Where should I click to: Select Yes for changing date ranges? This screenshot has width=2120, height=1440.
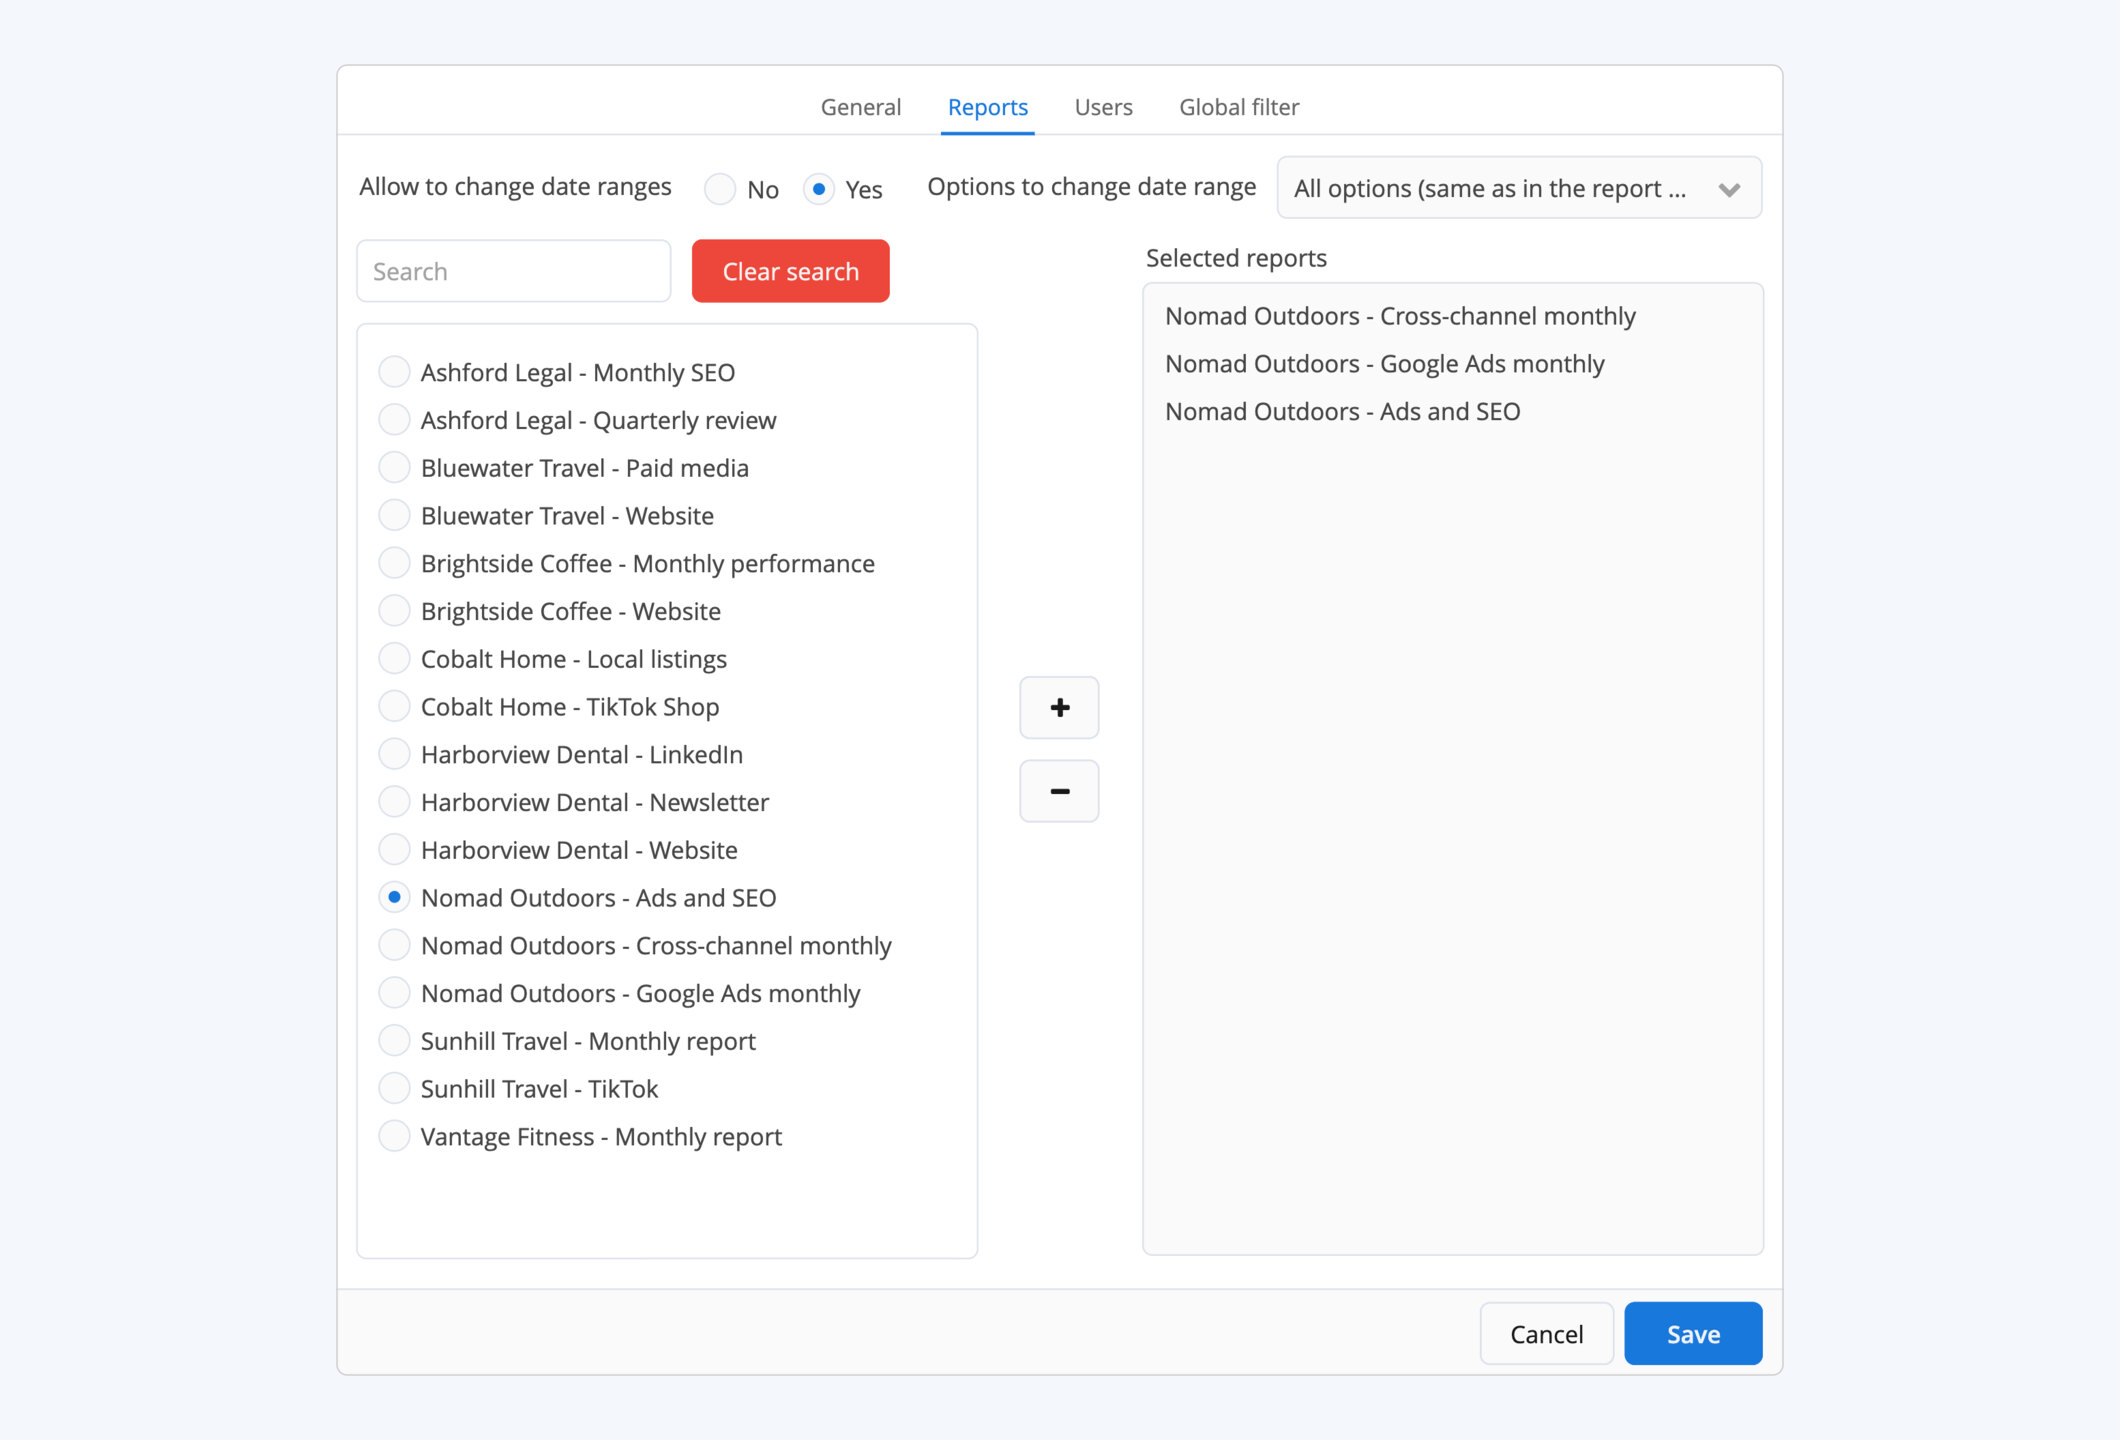(x=819, y=189)
